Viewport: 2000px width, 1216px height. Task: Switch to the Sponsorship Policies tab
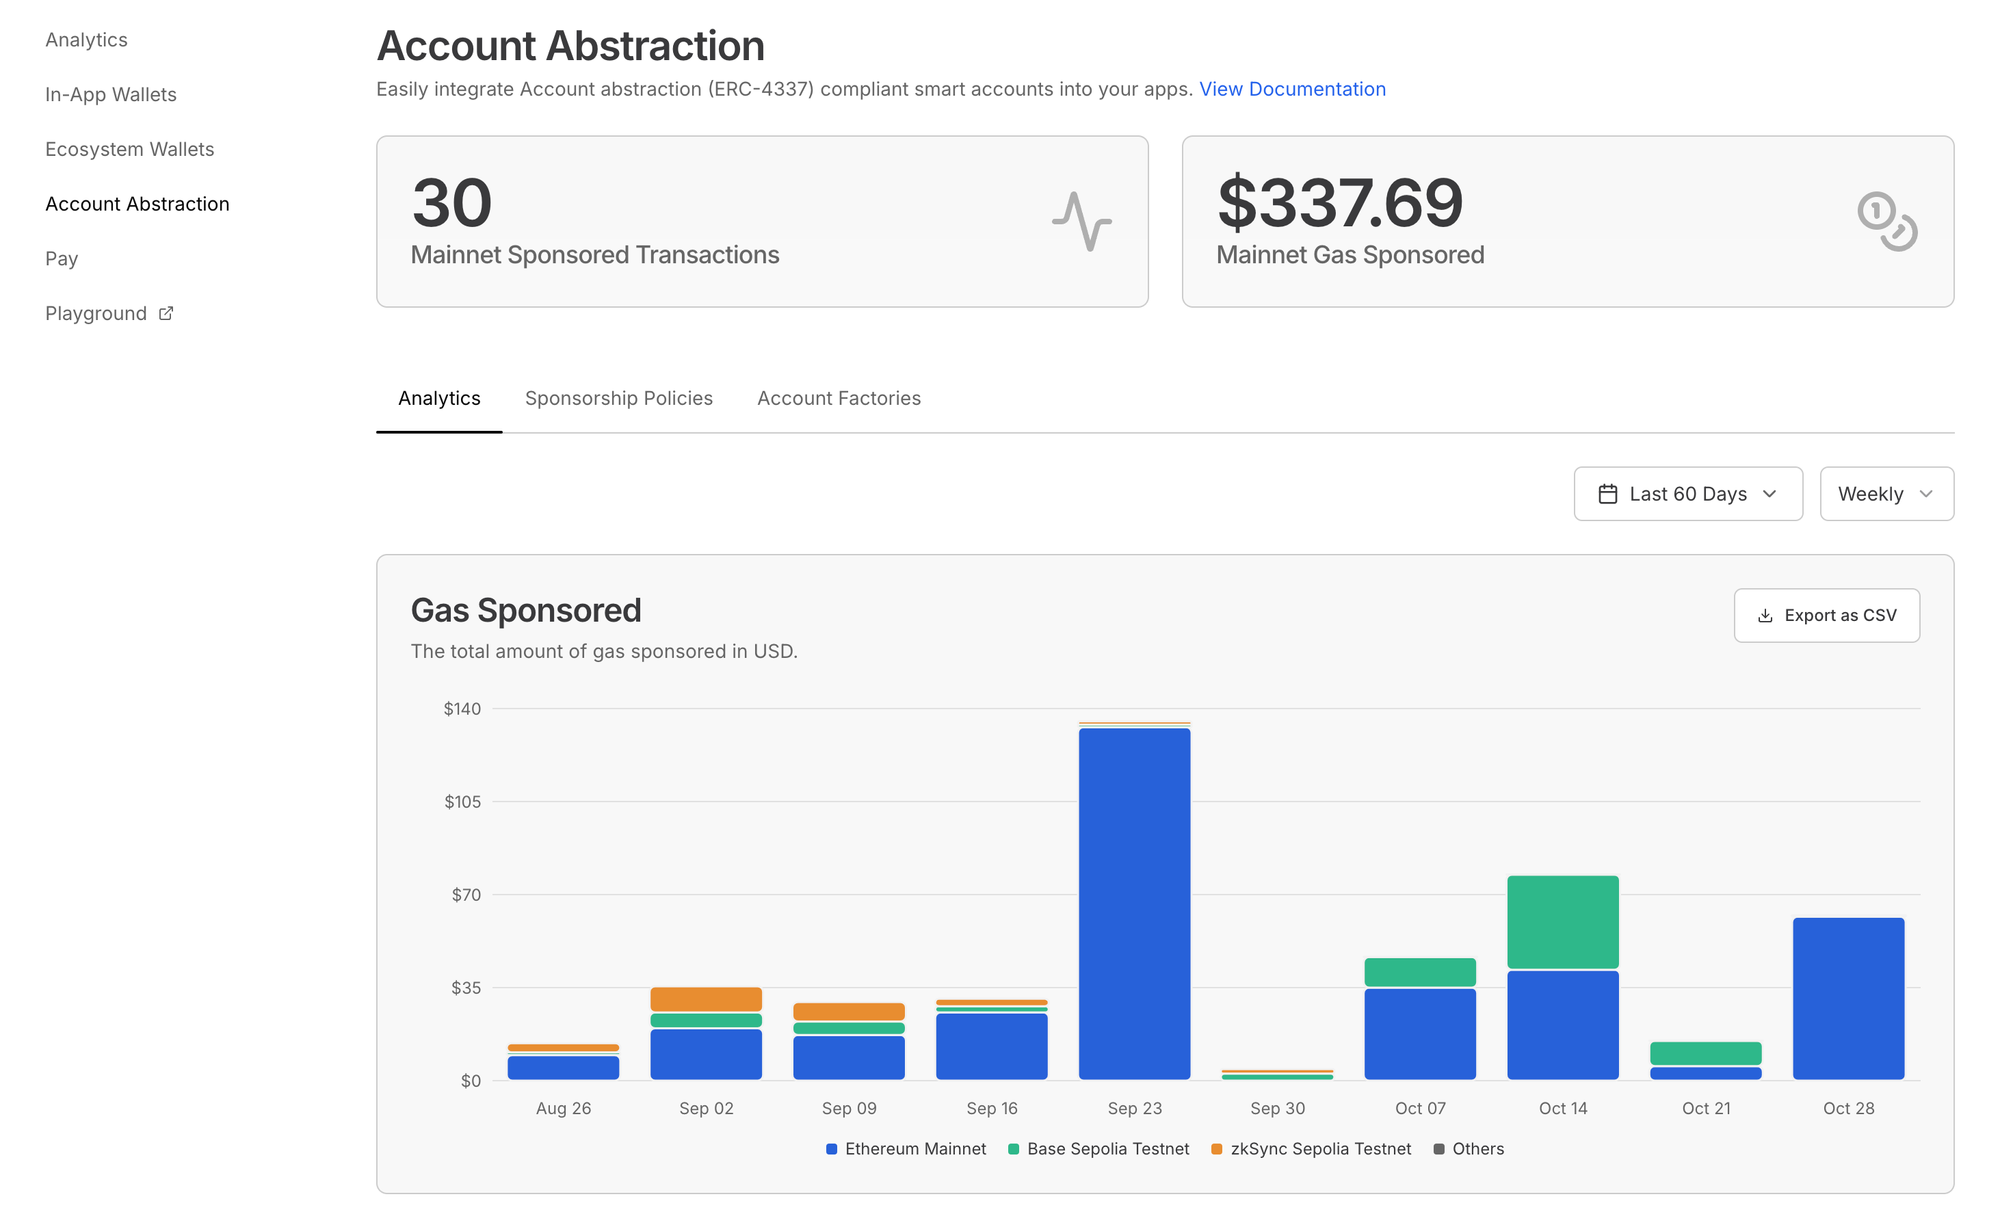coord(618,398)
